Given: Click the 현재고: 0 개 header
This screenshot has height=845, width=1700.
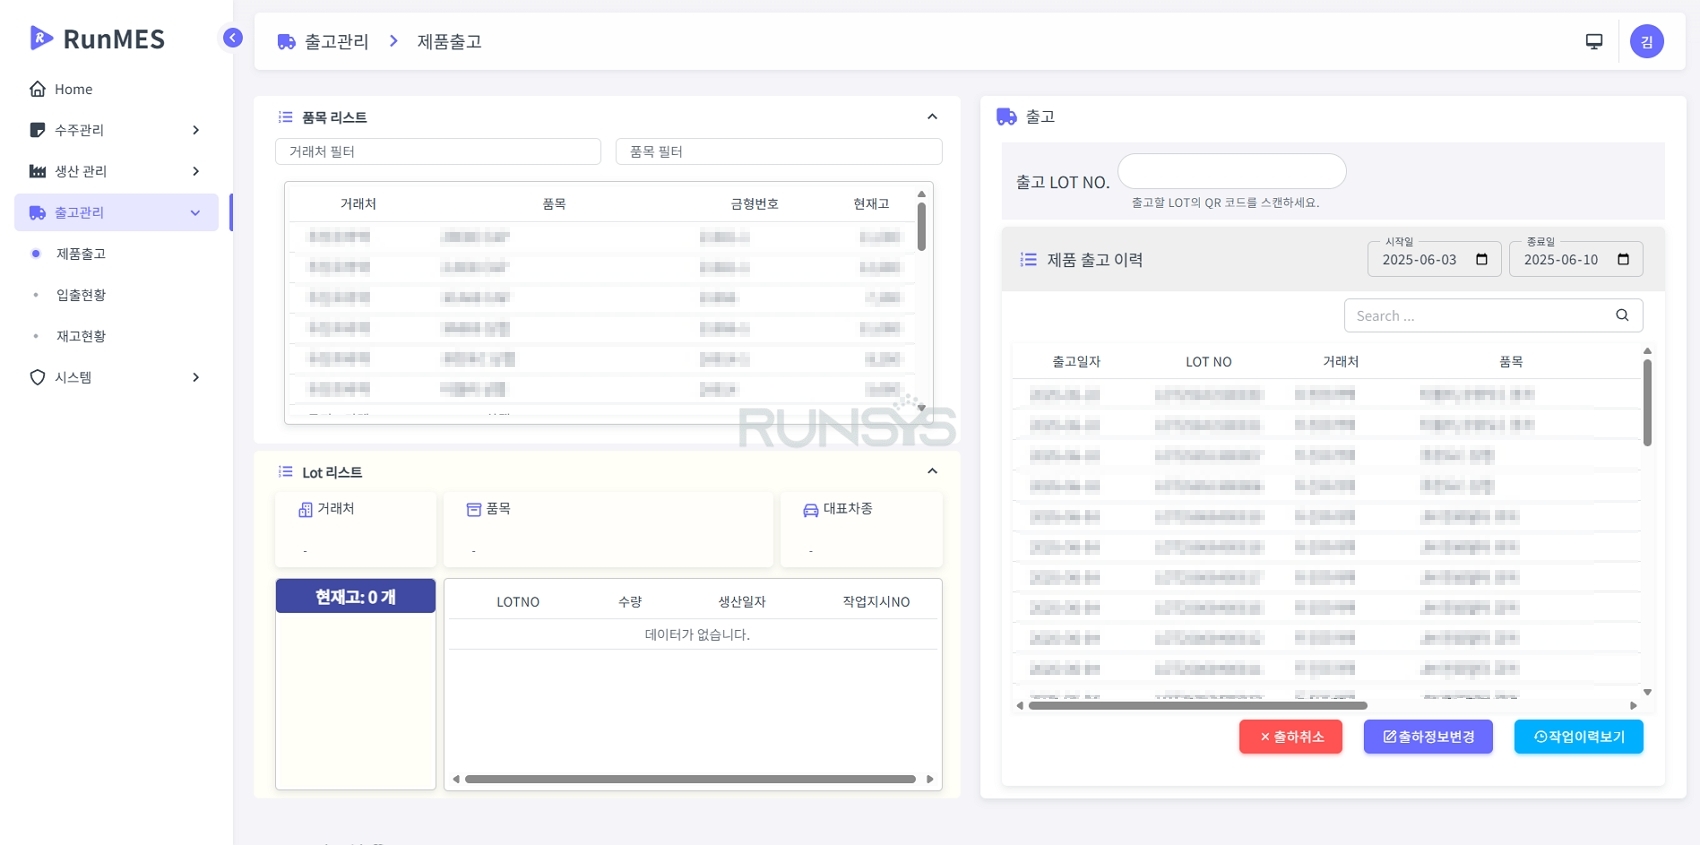Looking at the screenshot, I should (x=355, y=596).
